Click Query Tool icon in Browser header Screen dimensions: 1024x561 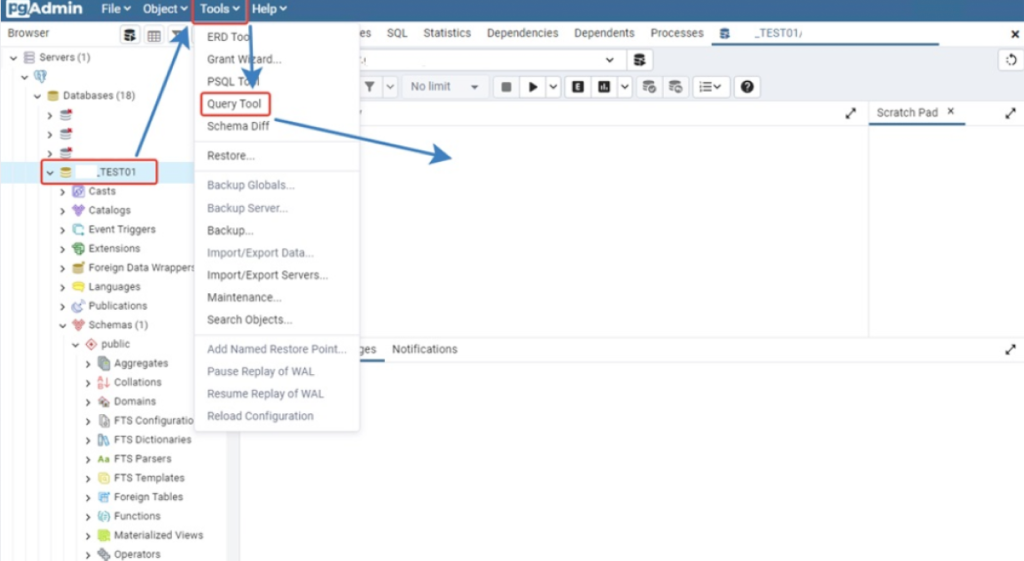pos(130,35)
